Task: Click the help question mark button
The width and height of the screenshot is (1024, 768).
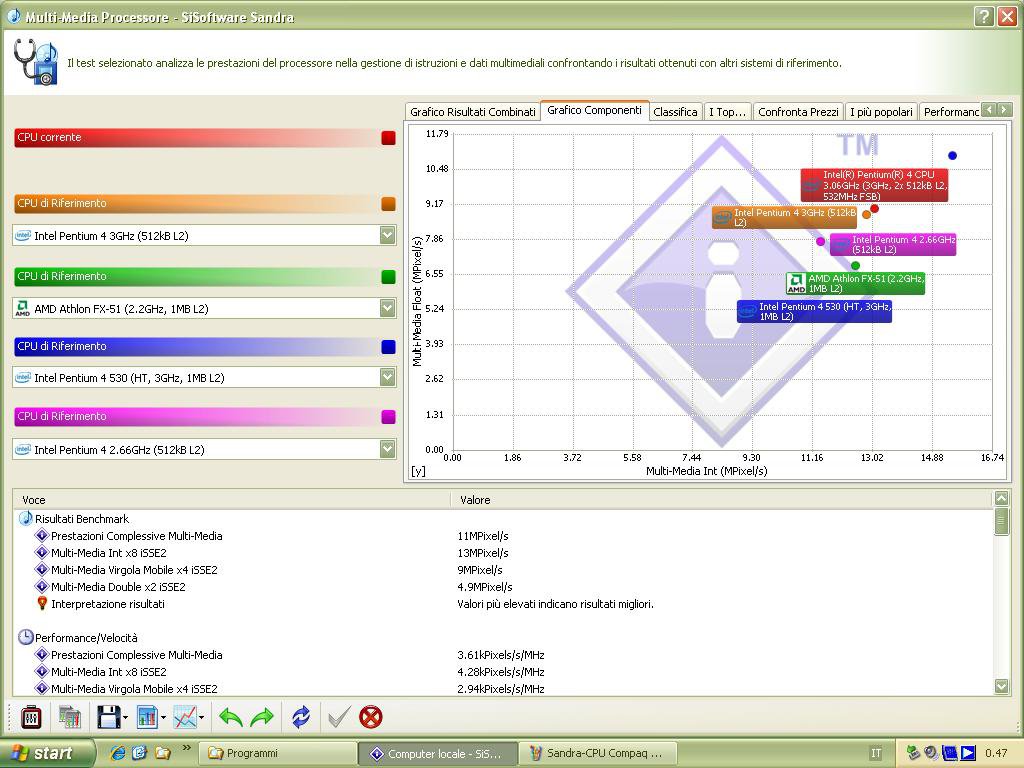Action: click(x=983, y=17)
